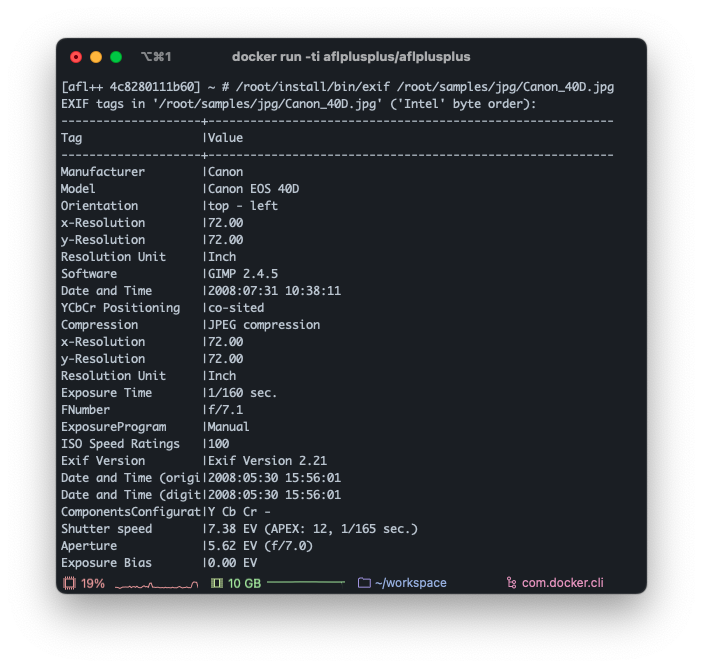Click the ⌥⌘1 pane shortcut indicator
The image size is (703, 668).
(156, 57)
